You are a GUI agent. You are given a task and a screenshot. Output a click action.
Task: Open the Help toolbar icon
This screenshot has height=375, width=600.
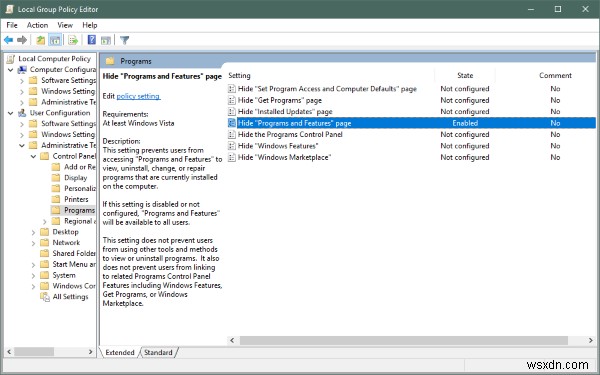tap(91, 39)
